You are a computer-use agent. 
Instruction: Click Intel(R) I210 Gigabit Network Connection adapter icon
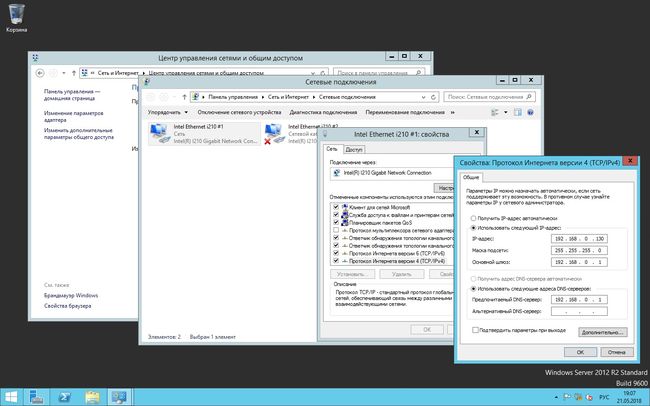click(337, 173)
